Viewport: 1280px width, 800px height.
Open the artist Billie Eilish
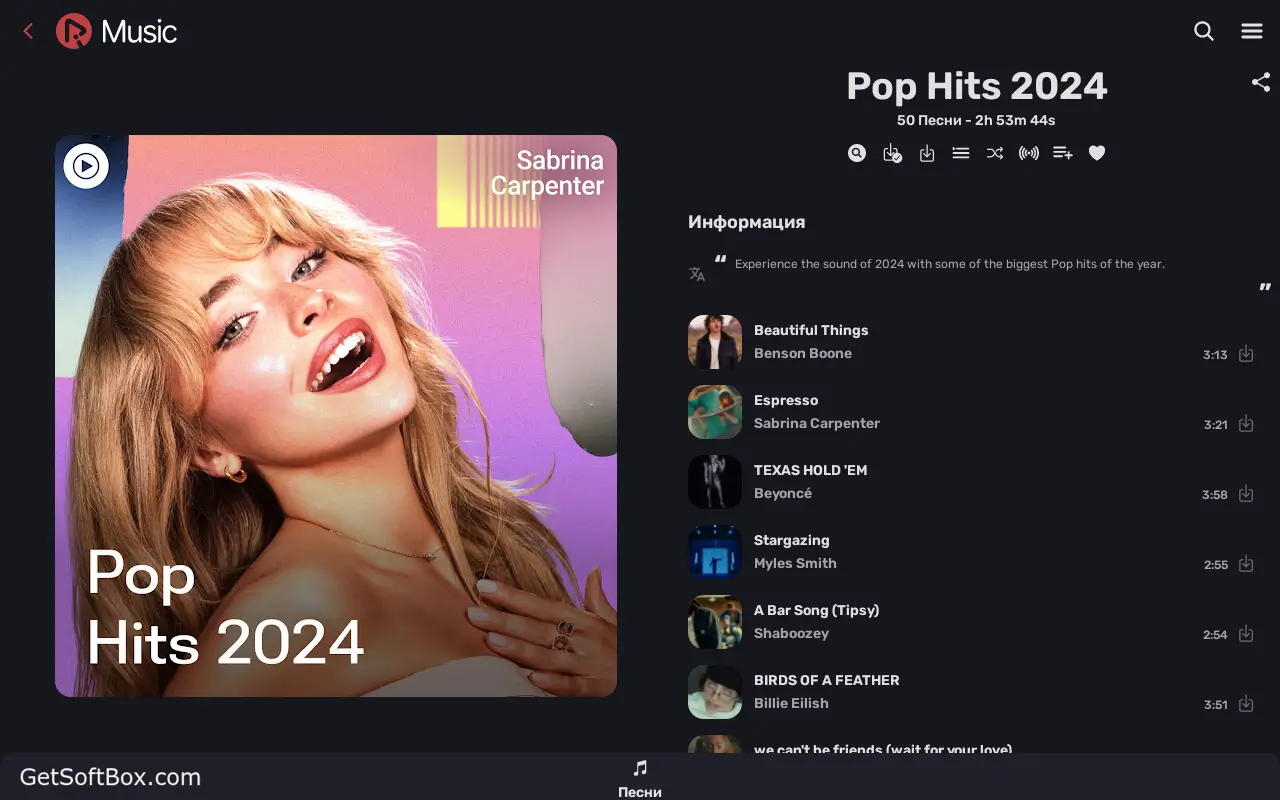(791, 703)
